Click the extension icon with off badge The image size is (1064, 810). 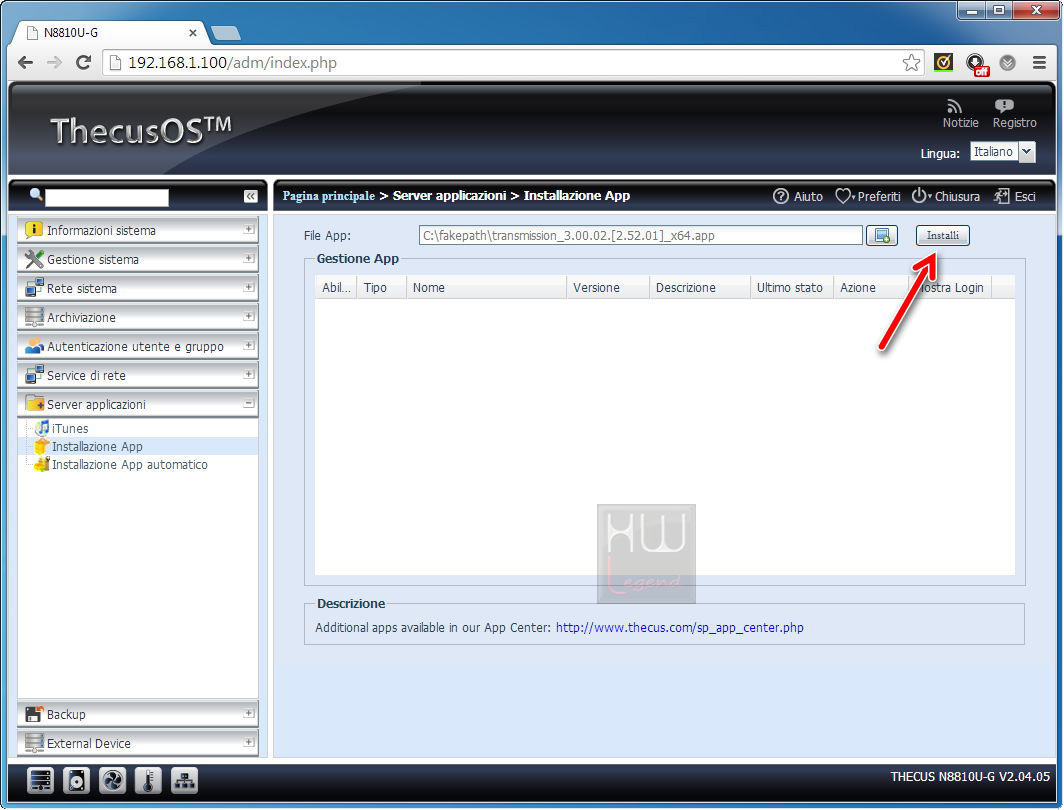pos(976,64)
